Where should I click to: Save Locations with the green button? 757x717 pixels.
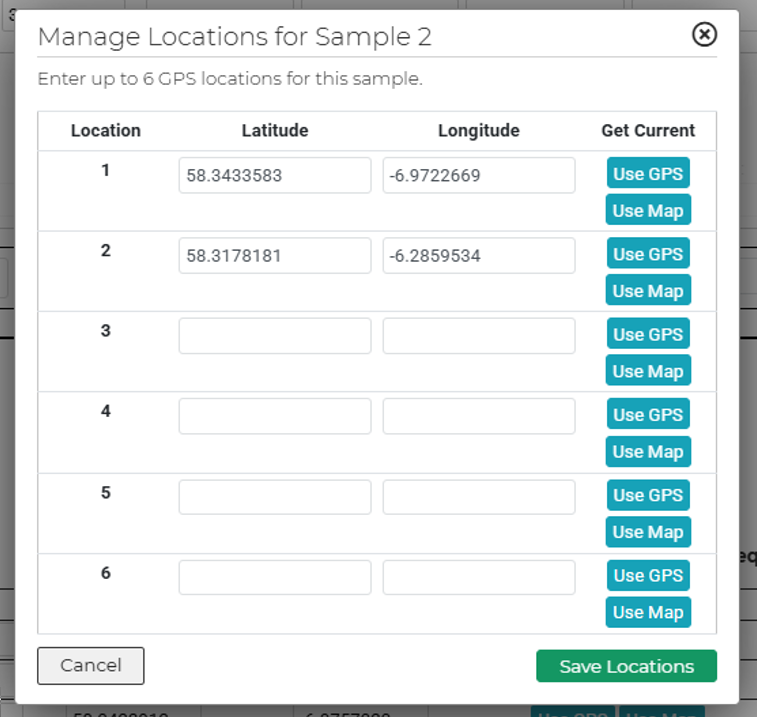point(626,666)
